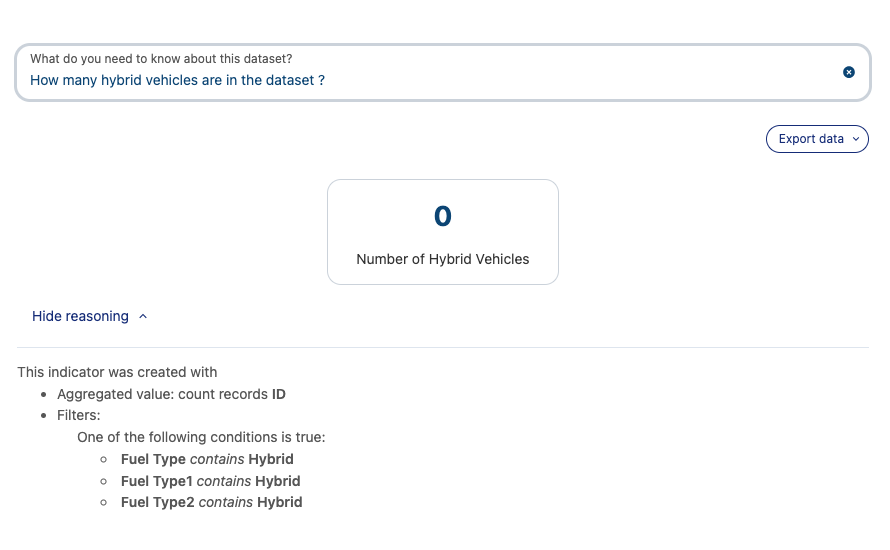
Task: Select the Fuel Type1 contains Hybrid condition
Action: pyautogui.click(x=211, y=481)
